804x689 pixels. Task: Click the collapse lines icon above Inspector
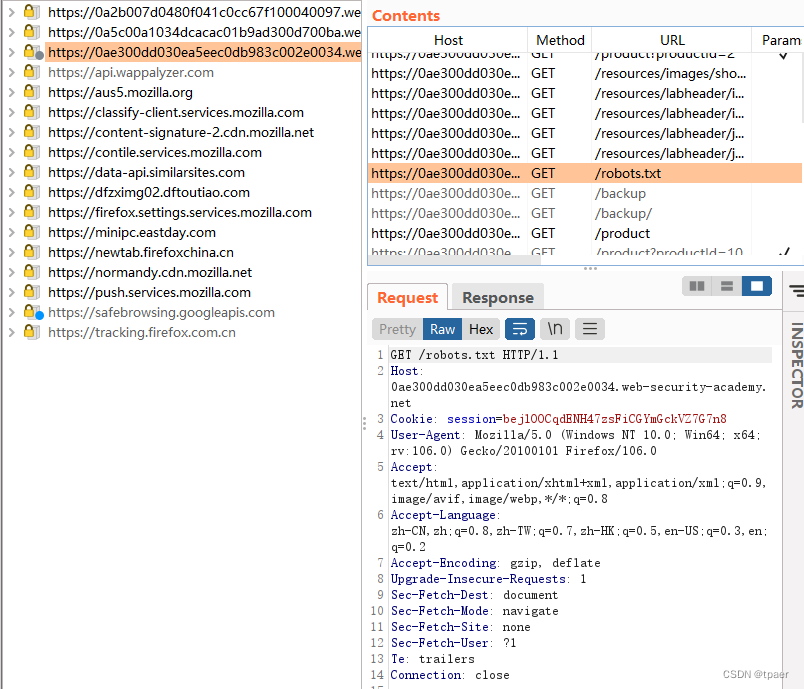[x=796, y=291]
